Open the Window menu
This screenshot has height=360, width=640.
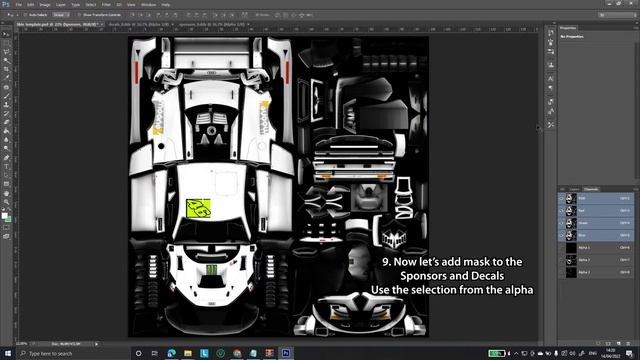click(x=148, y=4)
